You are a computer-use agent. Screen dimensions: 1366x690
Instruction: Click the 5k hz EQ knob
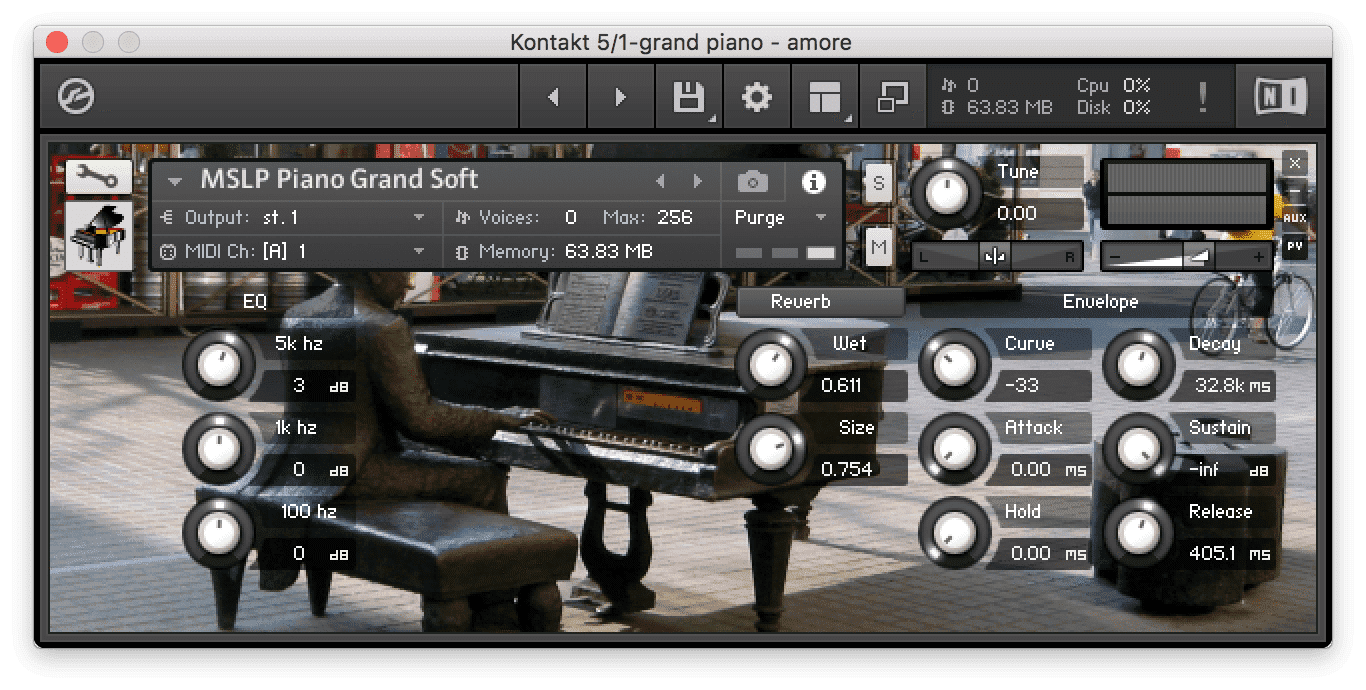[x=217, y=364]
